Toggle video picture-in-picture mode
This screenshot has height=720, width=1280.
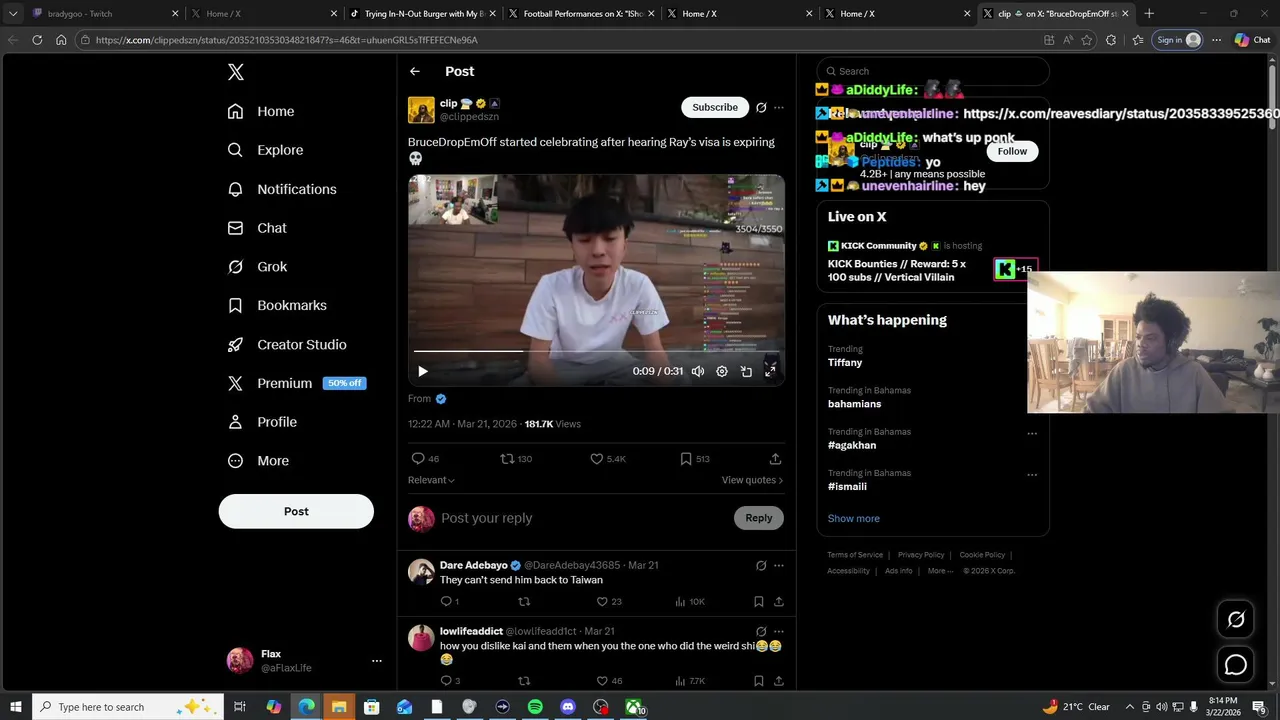click(746, 371)
